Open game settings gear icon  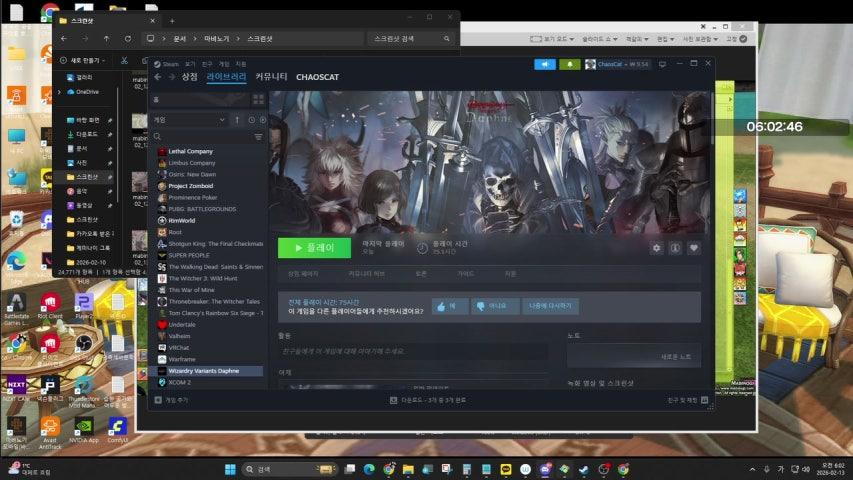click(656, 248)
